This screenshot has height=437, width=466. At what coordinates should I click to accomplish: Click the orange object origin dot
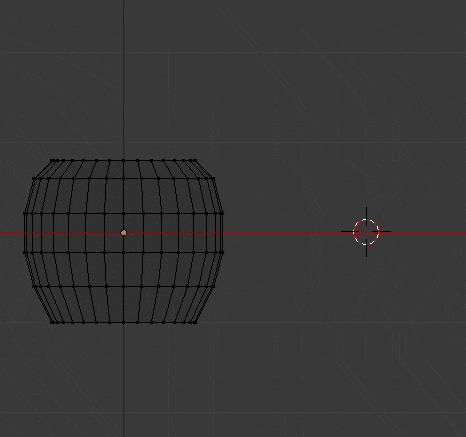coord(124,233)
